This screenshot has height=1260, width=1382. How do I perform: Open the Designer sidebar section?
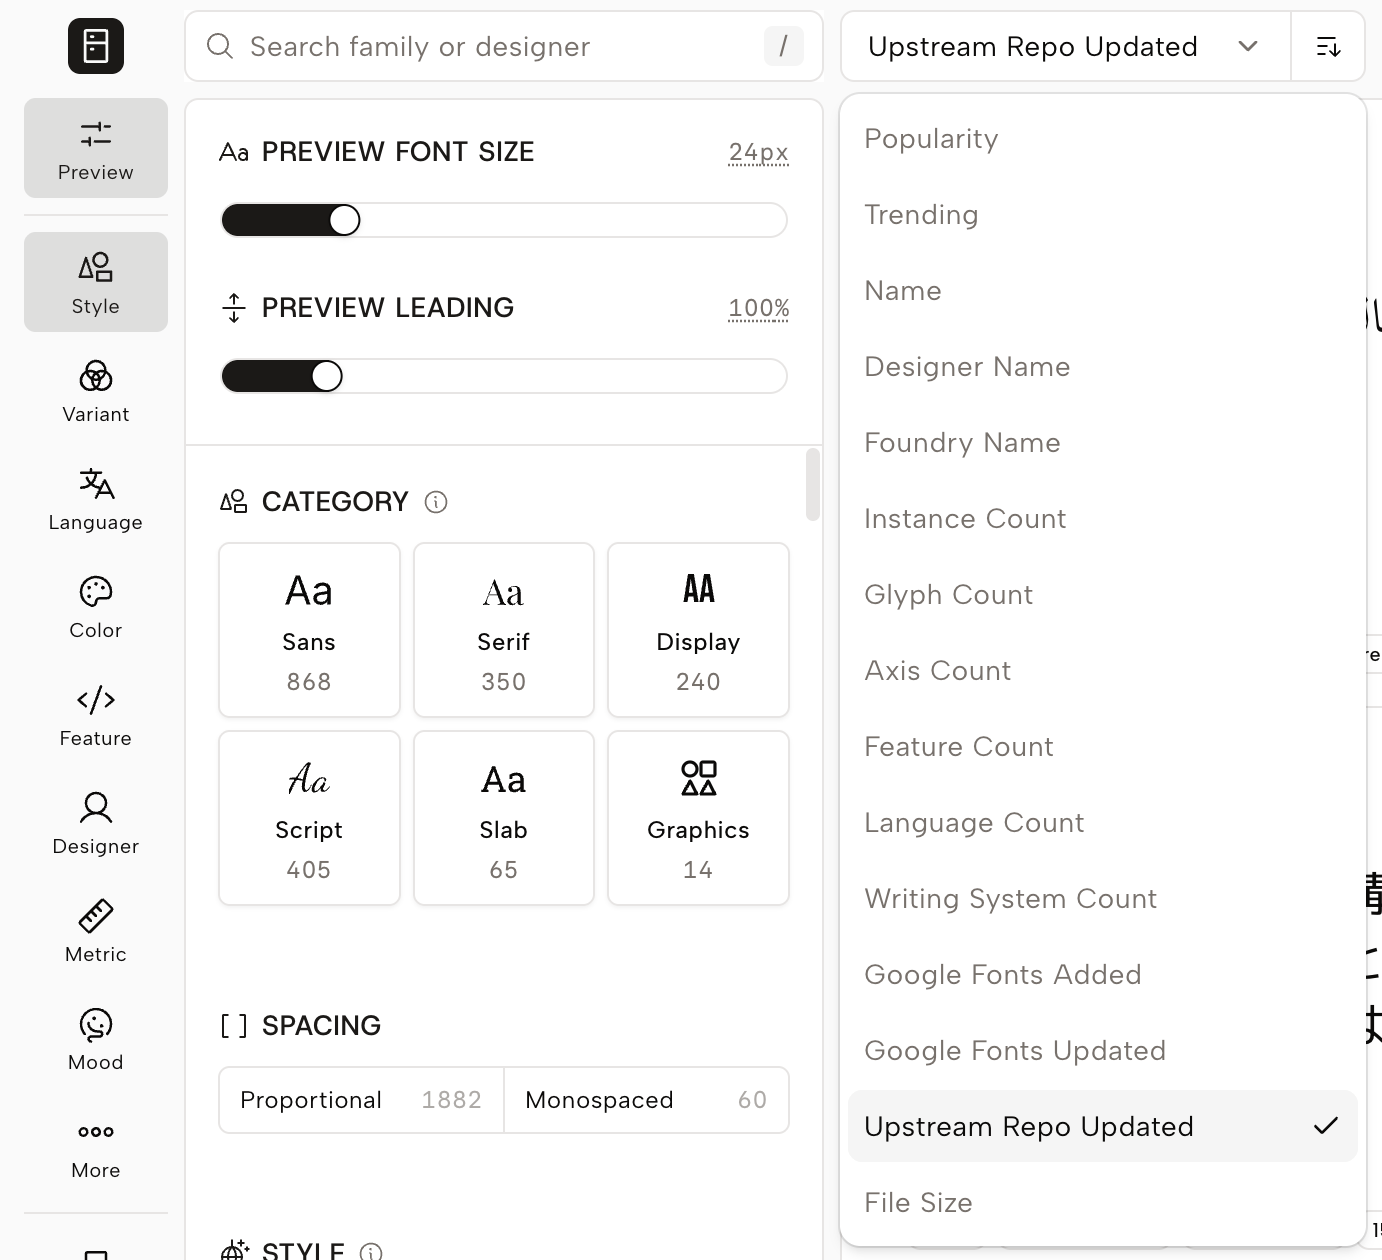pos(96,823)
